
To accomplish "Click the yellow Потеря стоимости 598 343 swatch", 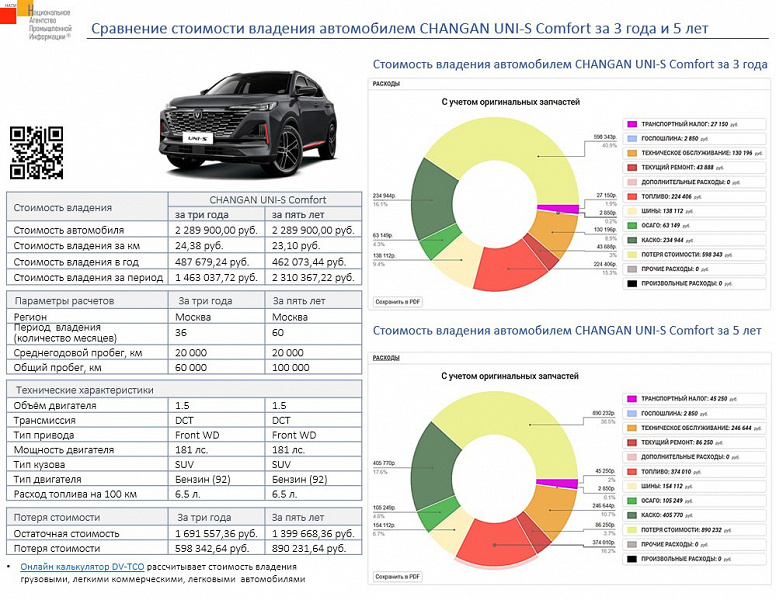I will point(632,254).
